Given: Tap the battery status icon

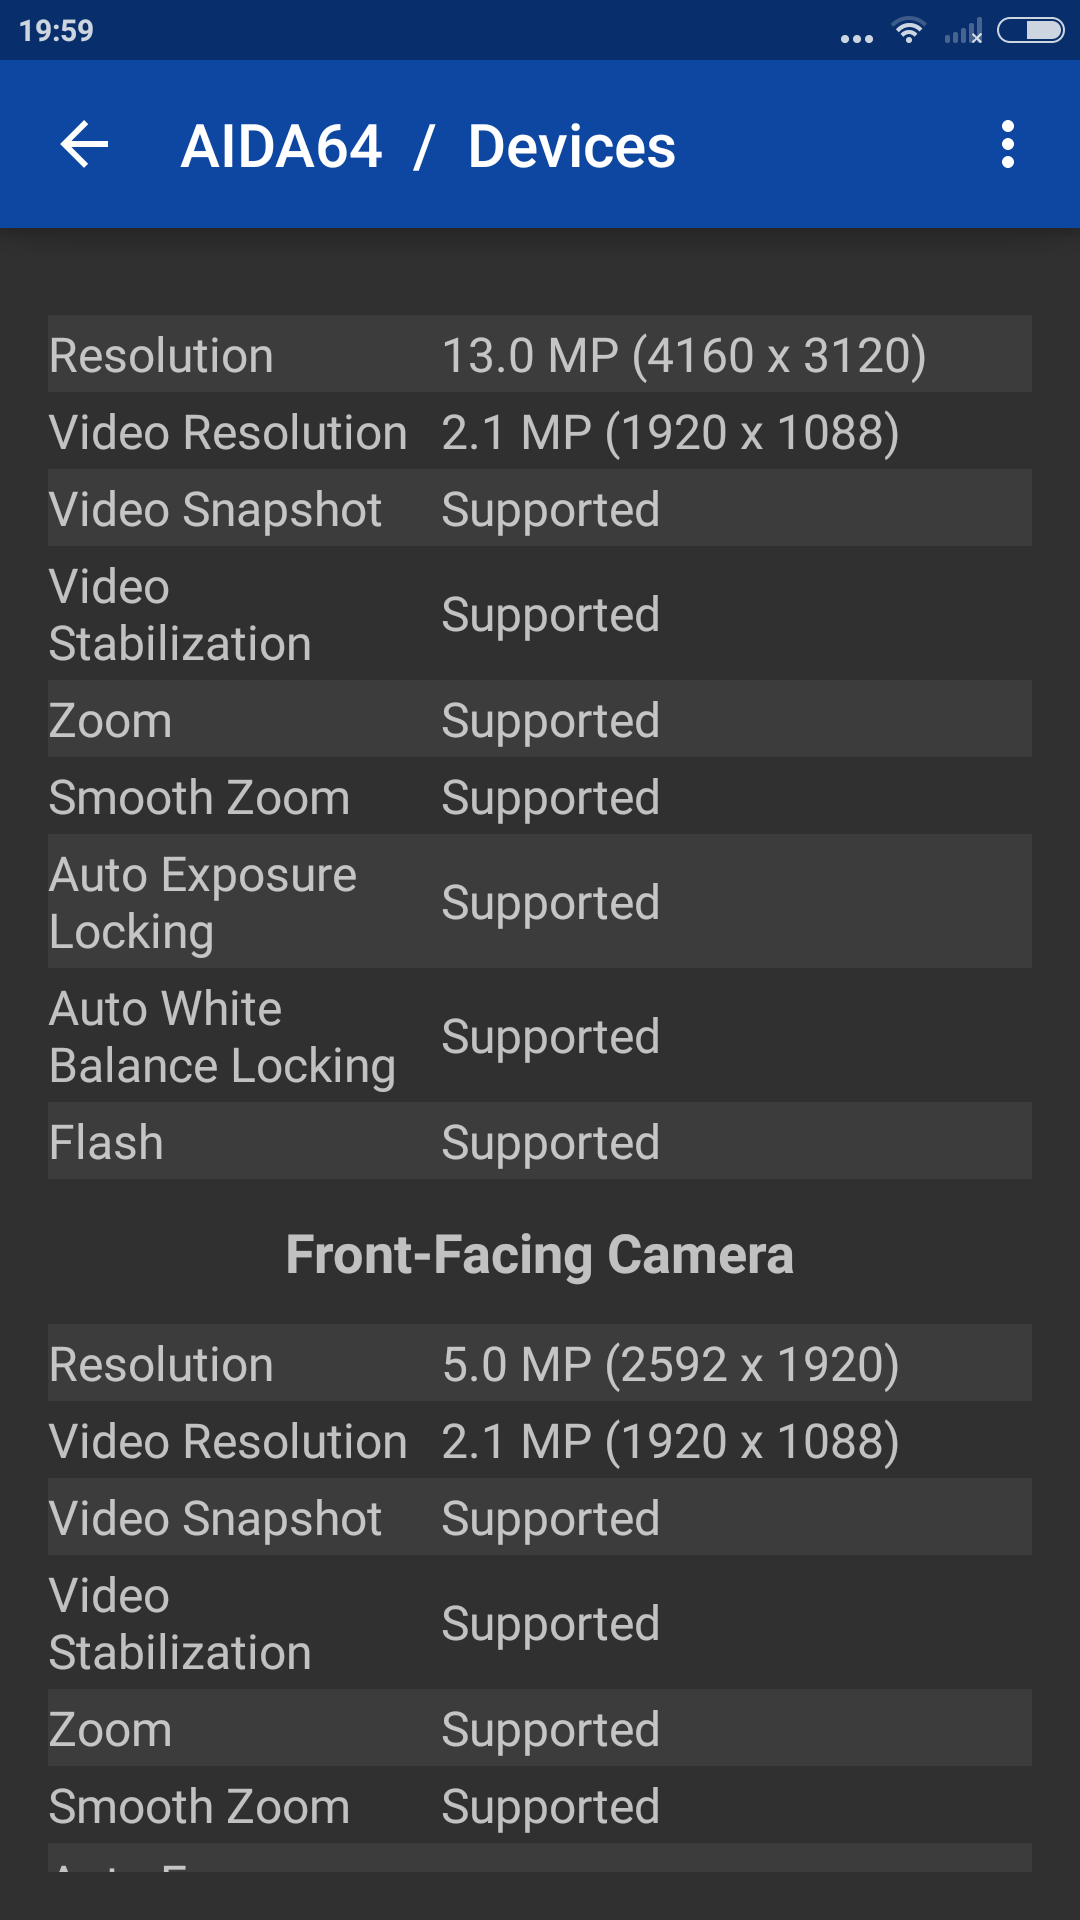Looking at the screenshot, I should point(1030,31).
